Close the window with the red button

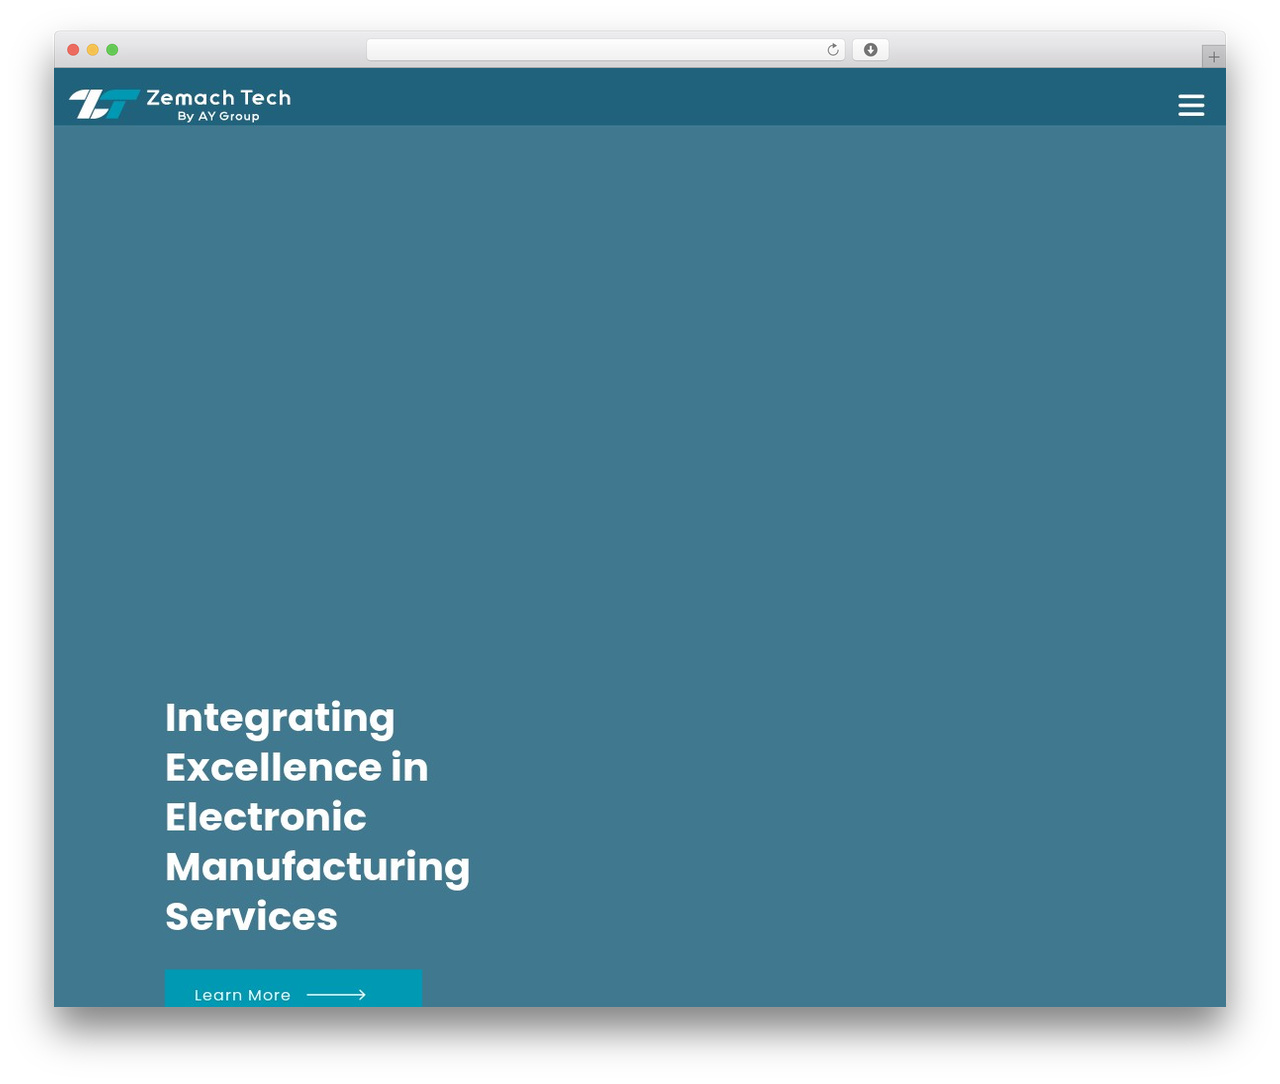point(73,50)
